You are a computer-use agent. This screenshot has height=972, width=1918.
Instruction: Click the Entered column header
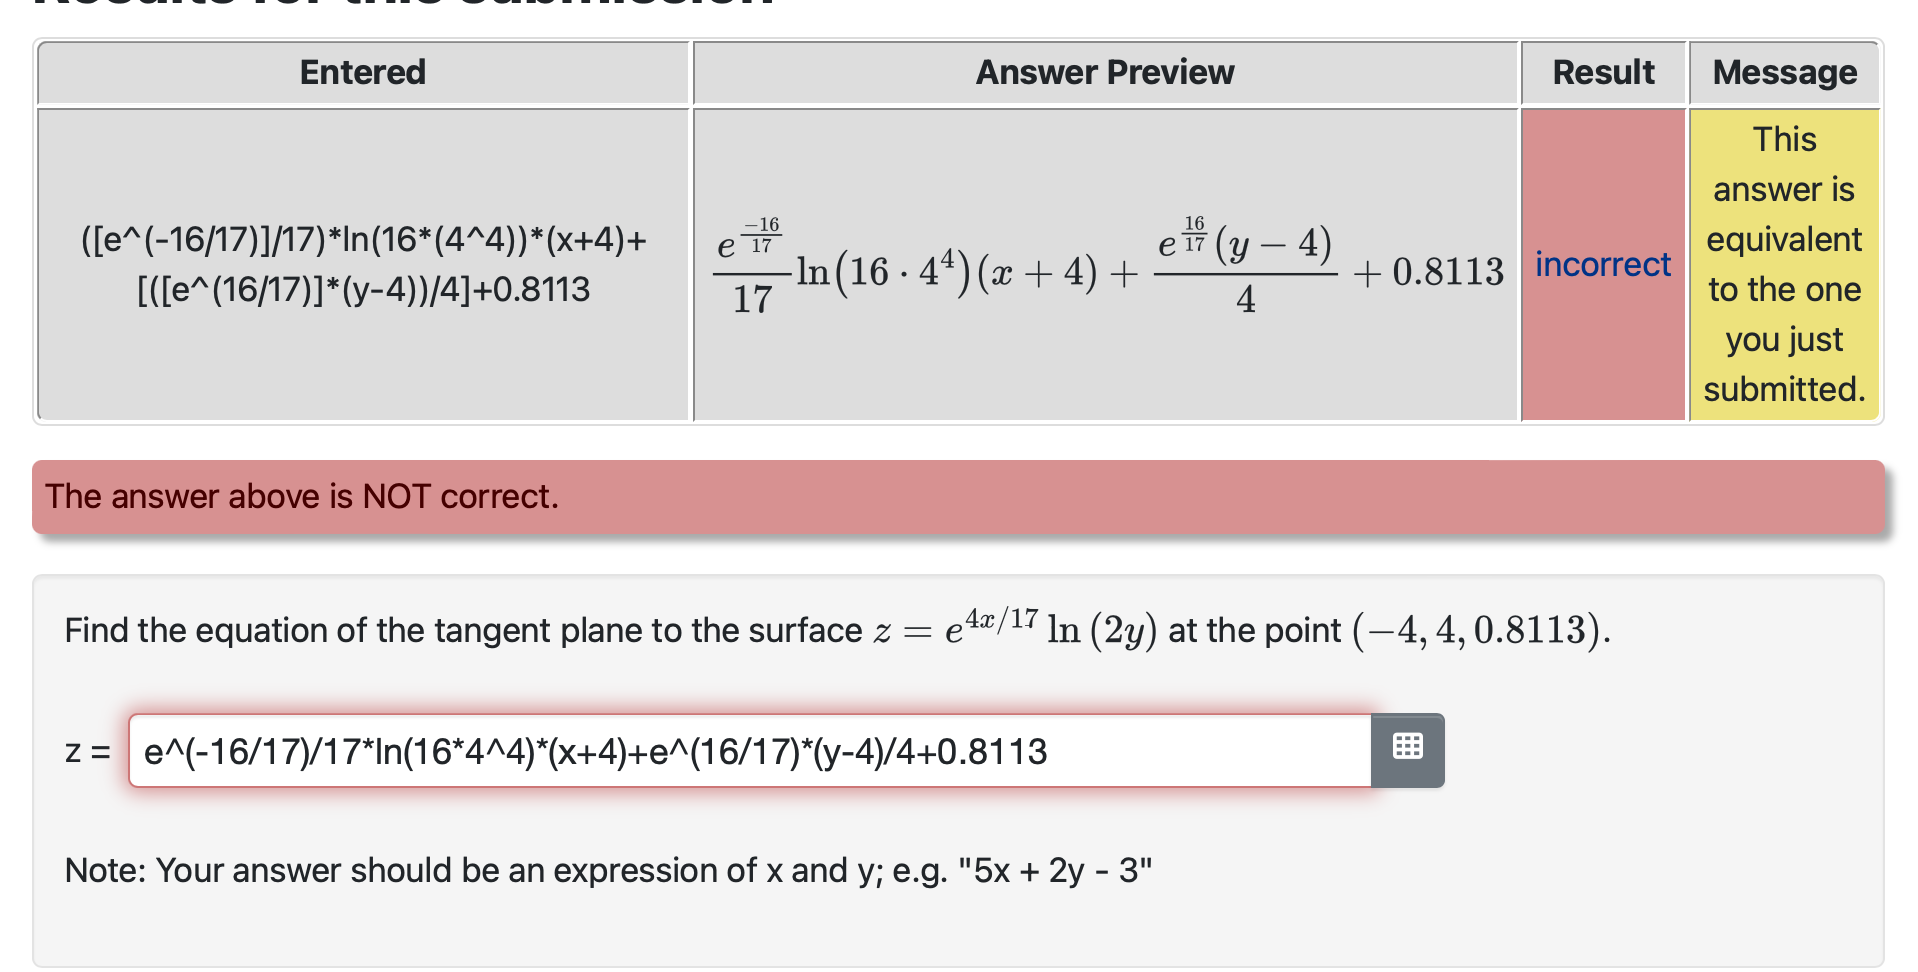pyautogui.click(x=362, y=71)
